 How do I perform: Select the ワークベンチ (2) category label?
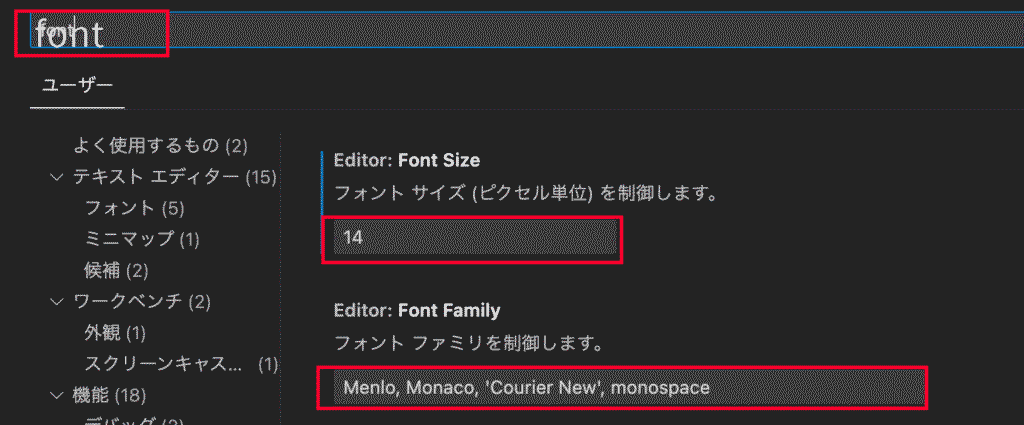point(141,301)
